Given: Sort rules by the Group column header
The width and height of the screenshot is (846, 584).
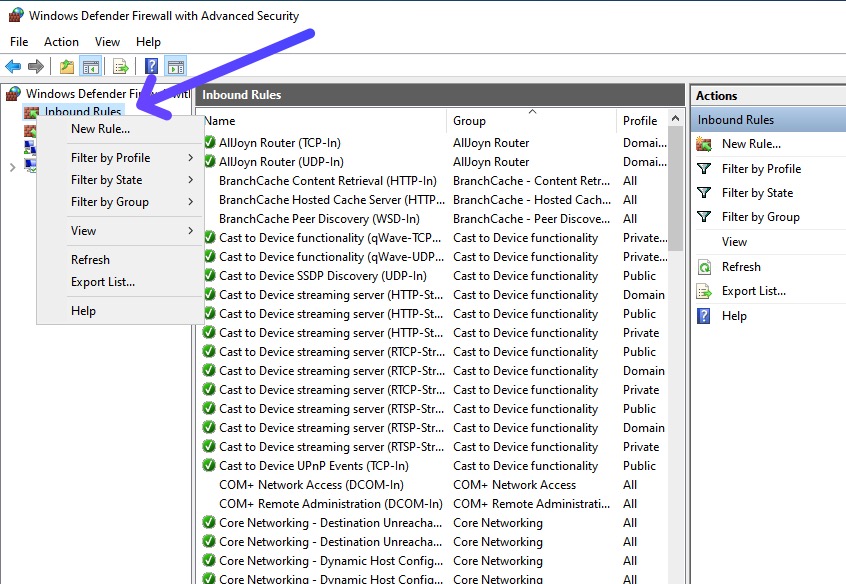Looking at the screenshot, I should pyautogui.click(x=530, y=121).
